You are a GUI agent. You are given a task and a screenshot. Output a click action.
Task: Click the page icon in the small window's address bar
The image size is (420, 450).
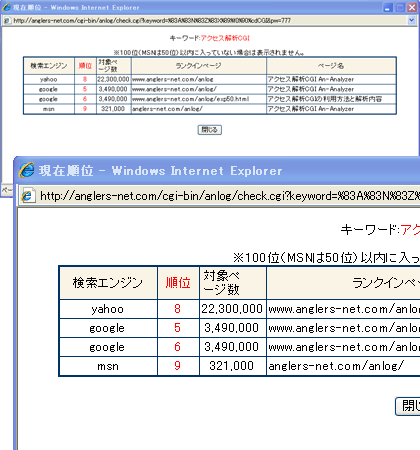(x=7, y=21)
